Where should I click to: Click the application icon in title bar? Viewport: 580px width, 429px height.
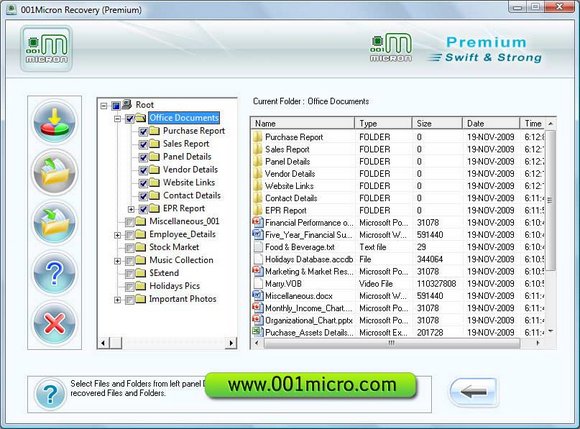pyautogui.click(x=11, y=10)
